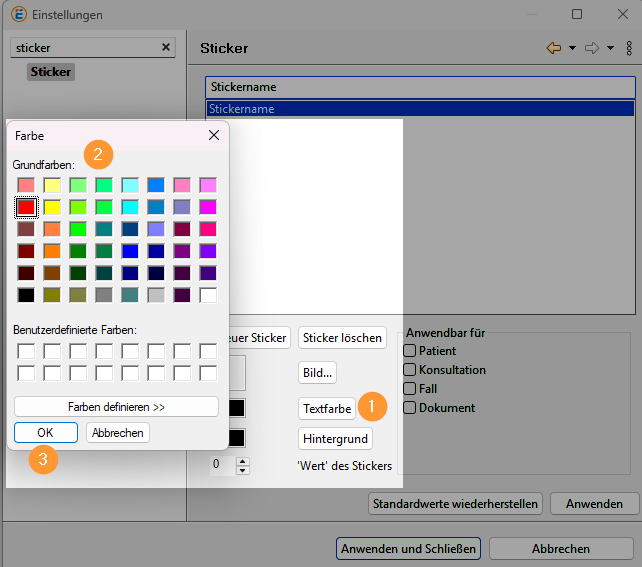Pick the red swatch in Grundfarben
642x567 pixels.
tap(26, 207)
